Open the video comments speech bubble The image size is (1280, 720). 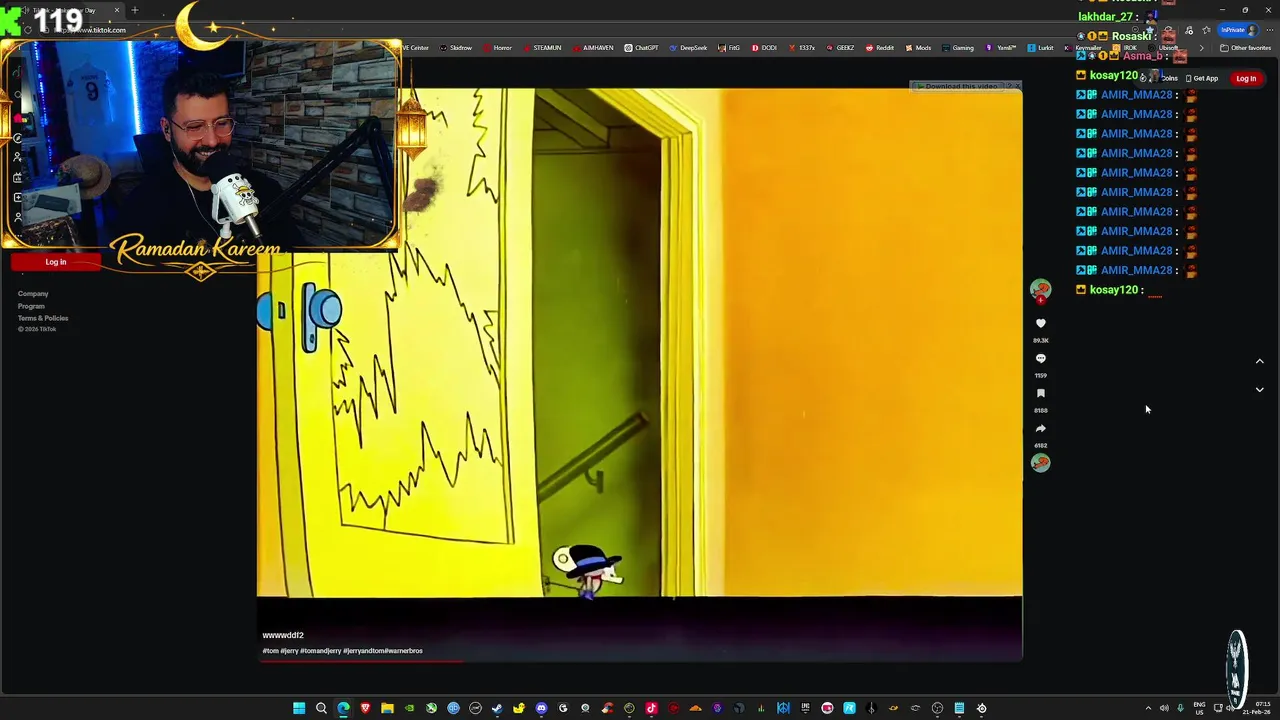click(1040, 358)
